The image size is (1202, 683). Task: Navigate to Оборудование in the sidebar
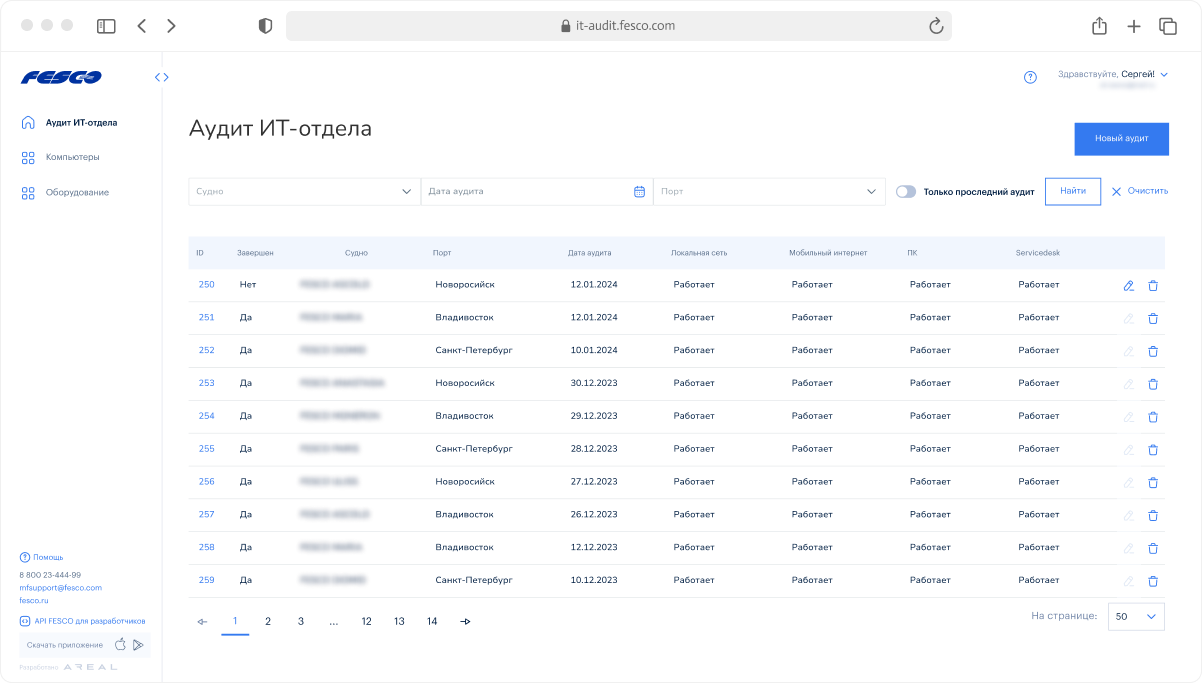[77, 192]
